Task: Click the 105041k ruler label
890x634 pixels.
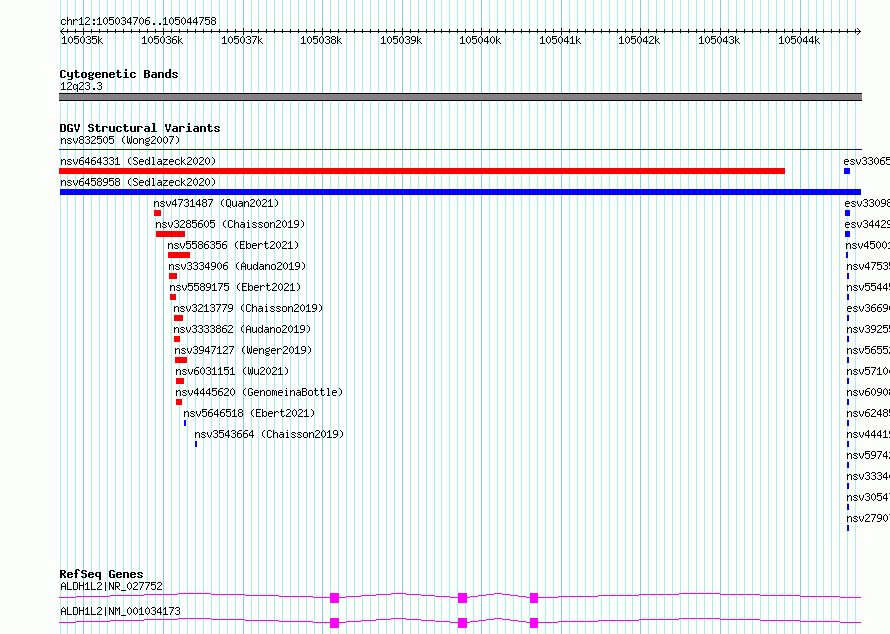Action: 560,40
